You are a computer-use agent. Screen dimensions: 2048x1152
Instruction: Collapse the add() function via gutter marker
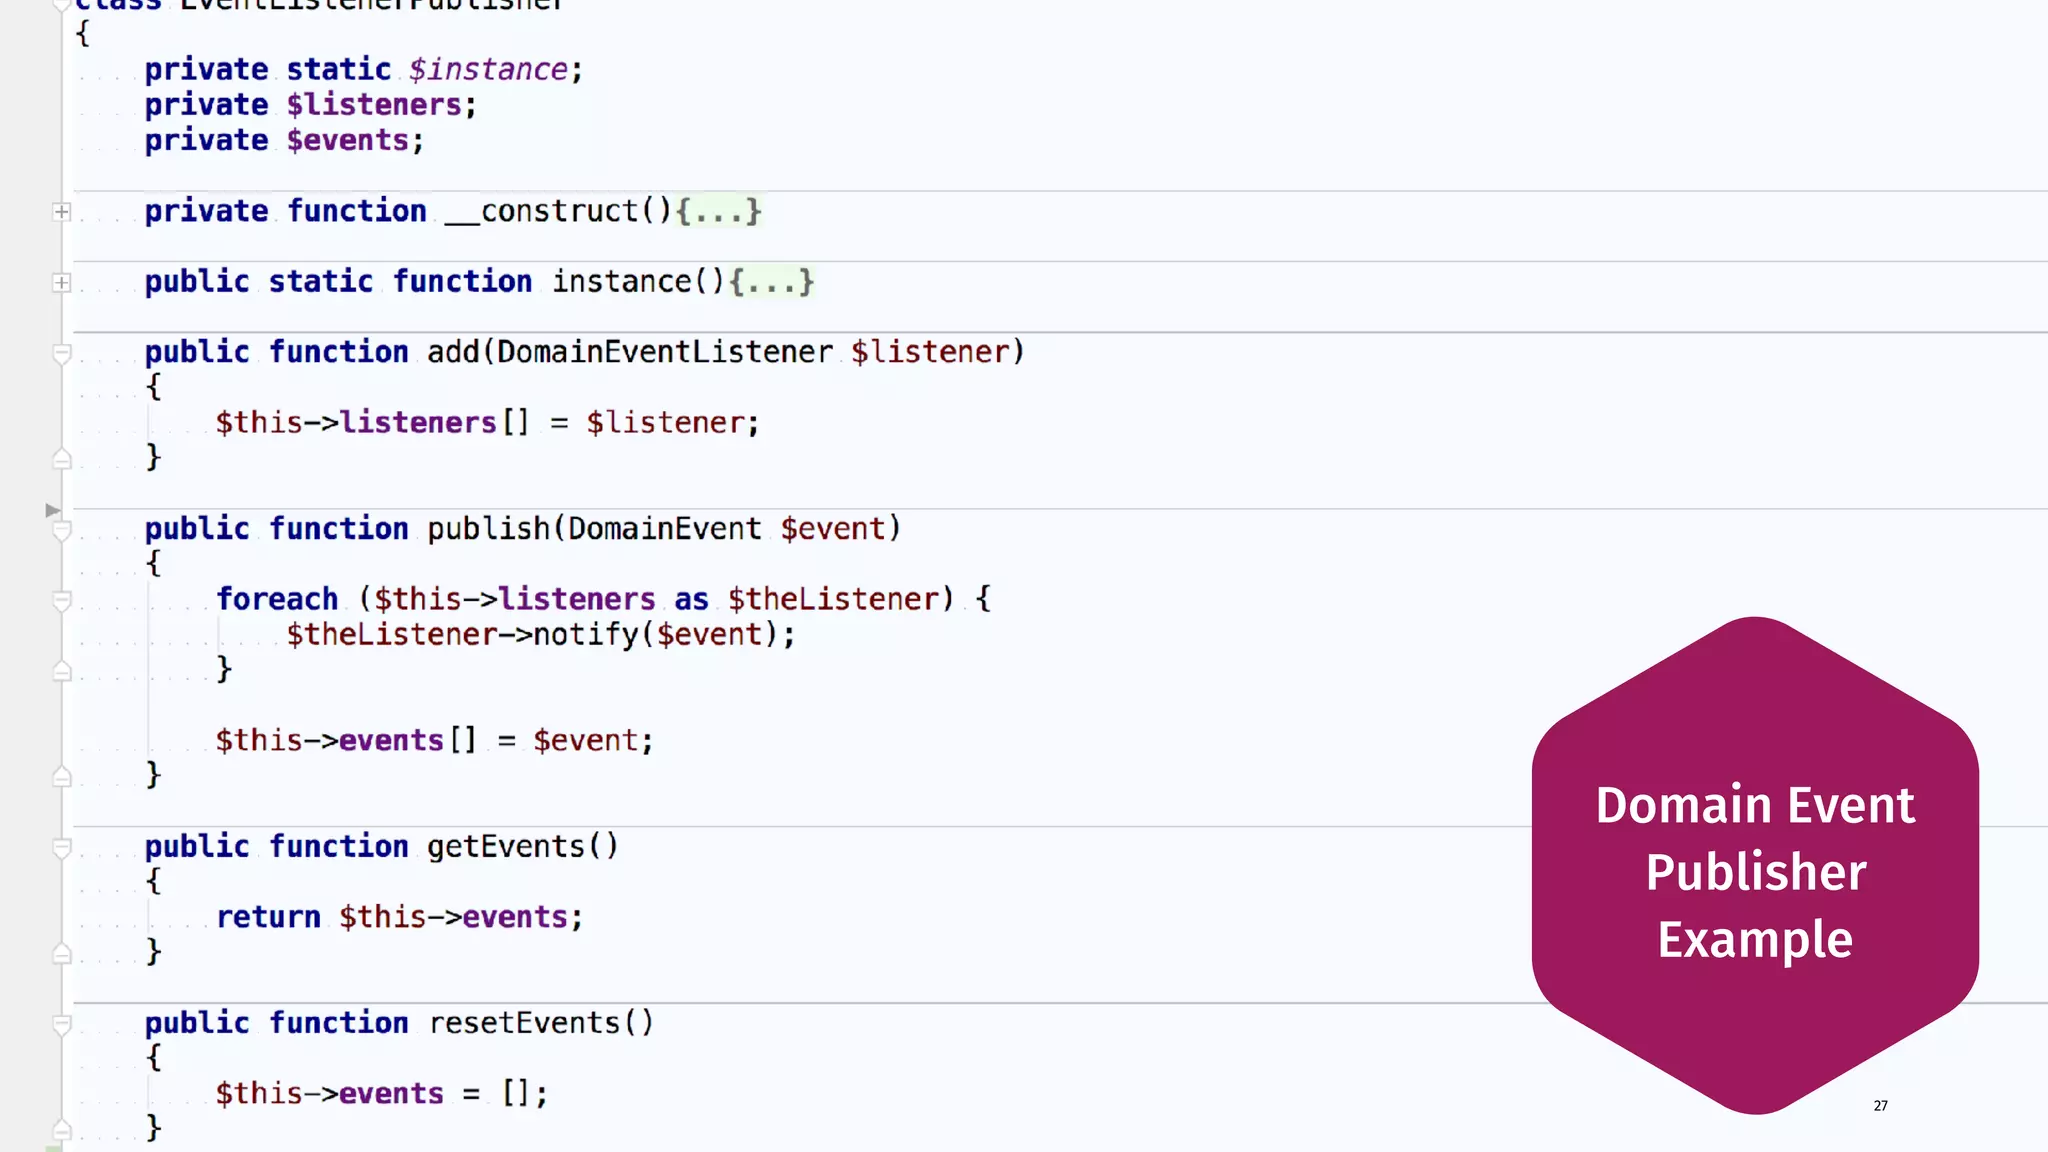(x=61, y=354)
